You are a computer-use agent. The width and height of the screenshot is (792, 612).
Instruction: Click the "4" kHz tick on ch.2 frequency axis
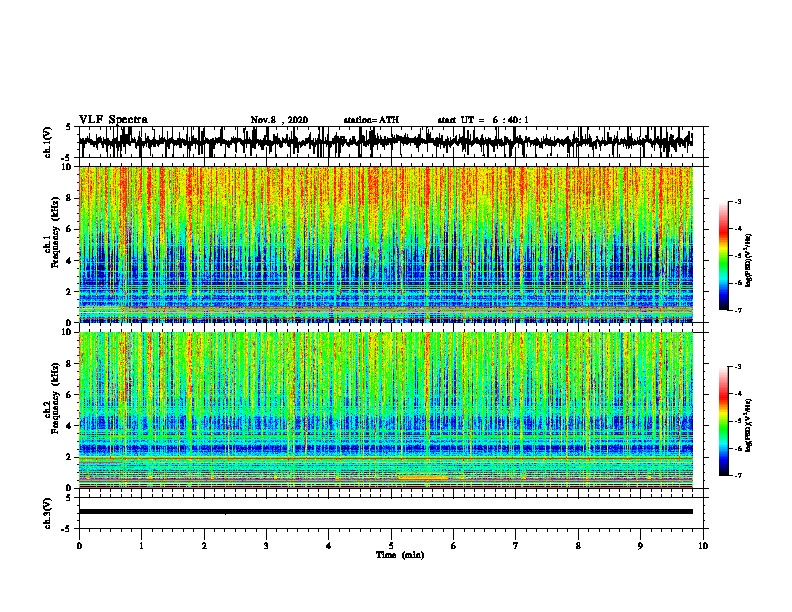[70, 426]
